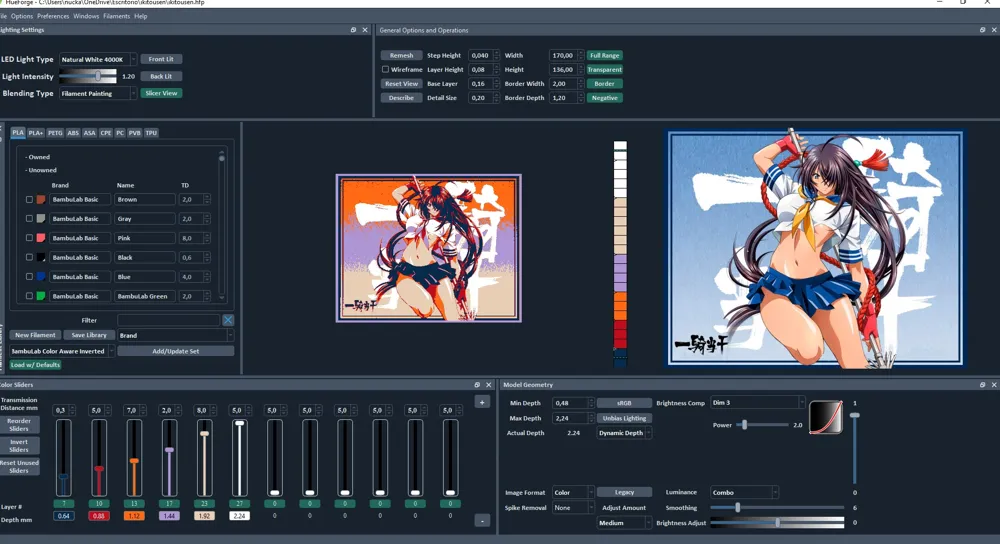This screenshot has height=544, width=1000.
Task: Open the Help menu
Action: 140,16
